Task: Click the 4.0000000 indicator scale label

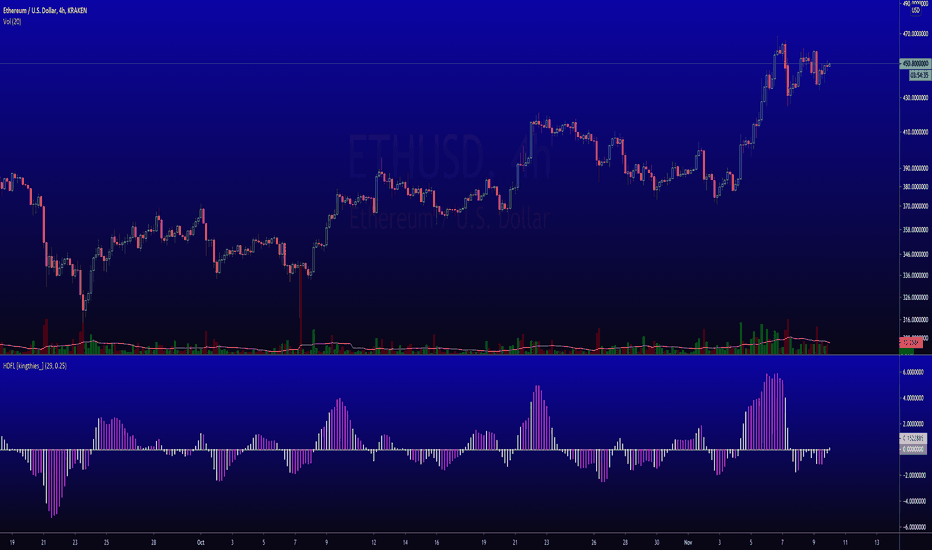Action: click(x=914, y=398)
